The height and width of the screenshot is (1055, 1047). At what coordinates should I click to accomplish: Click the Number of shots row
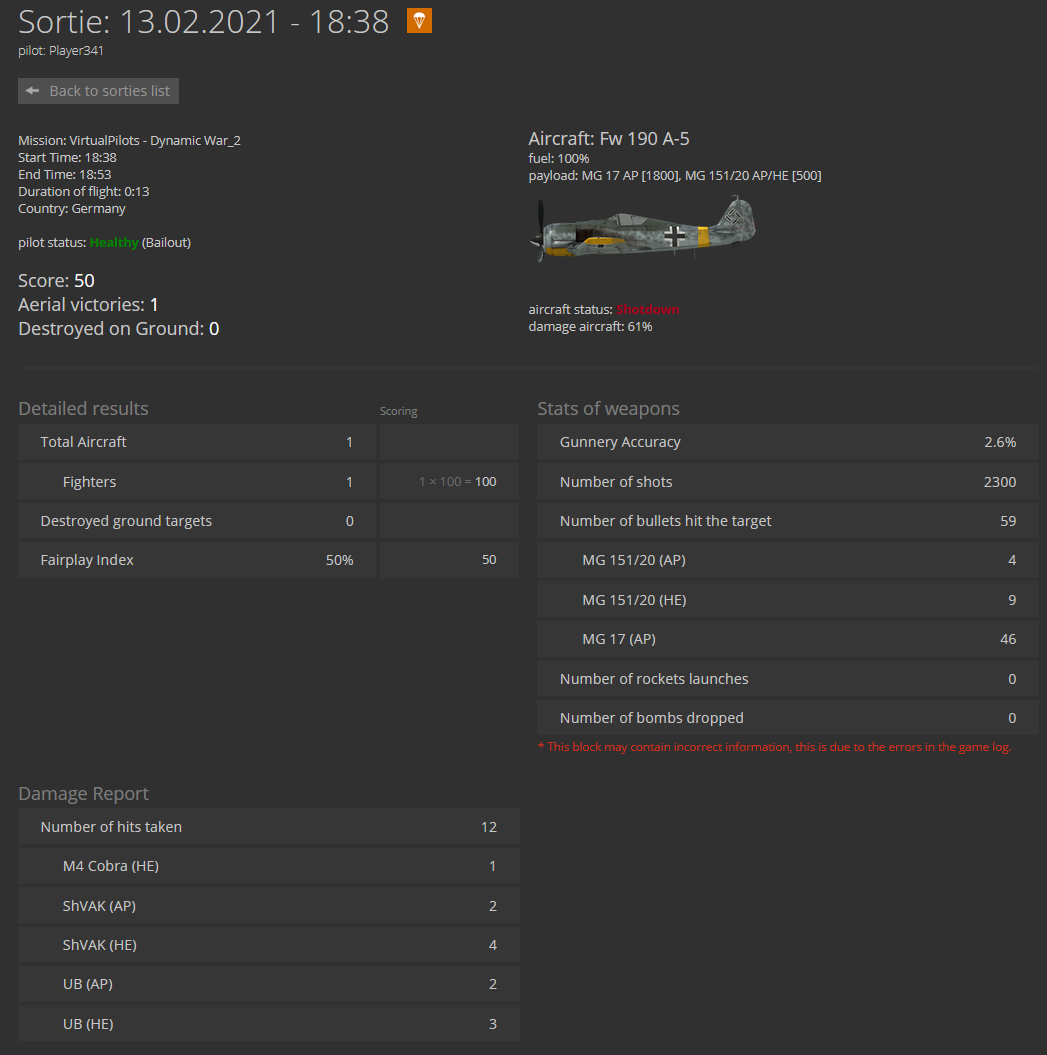coord(787,482)
